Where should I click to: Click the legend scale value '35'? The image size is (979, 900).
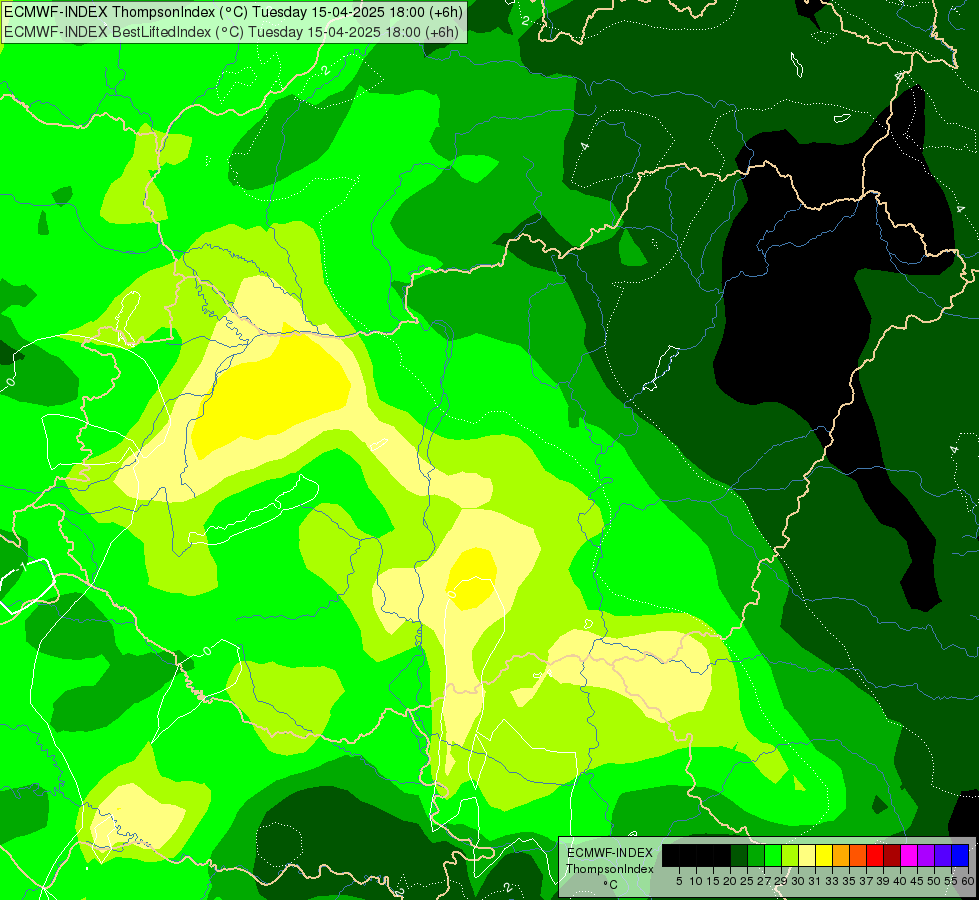click(849, 881)
